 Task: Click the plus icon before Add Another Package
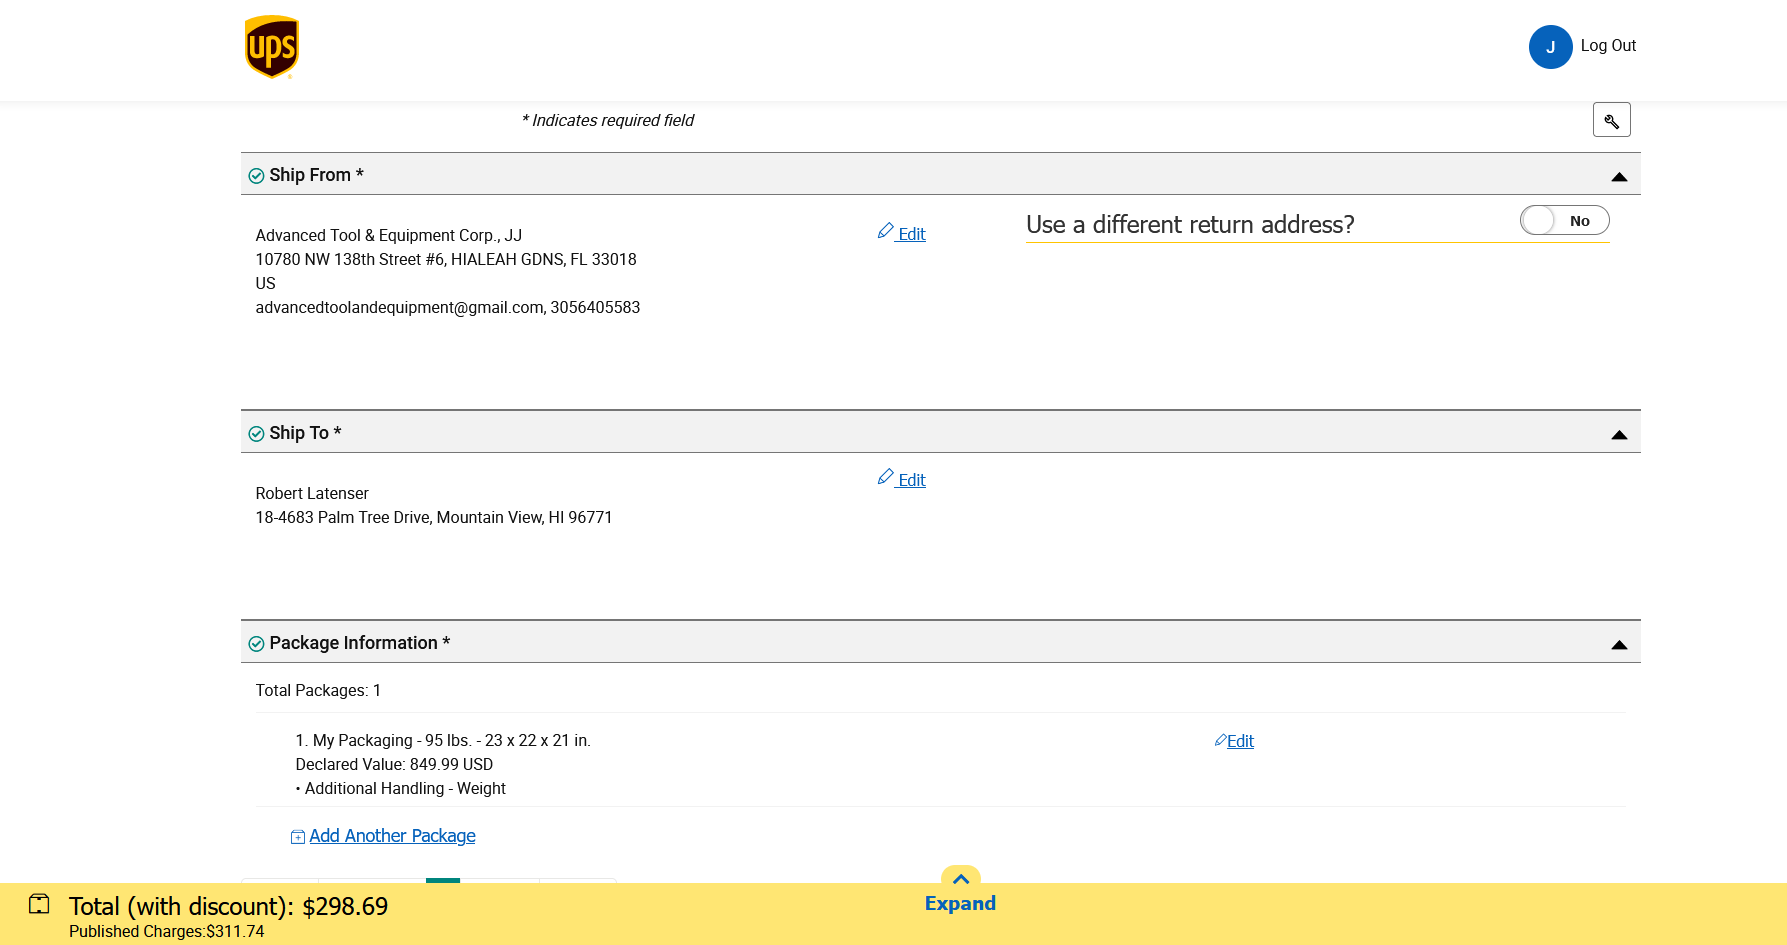pos(298,837)
